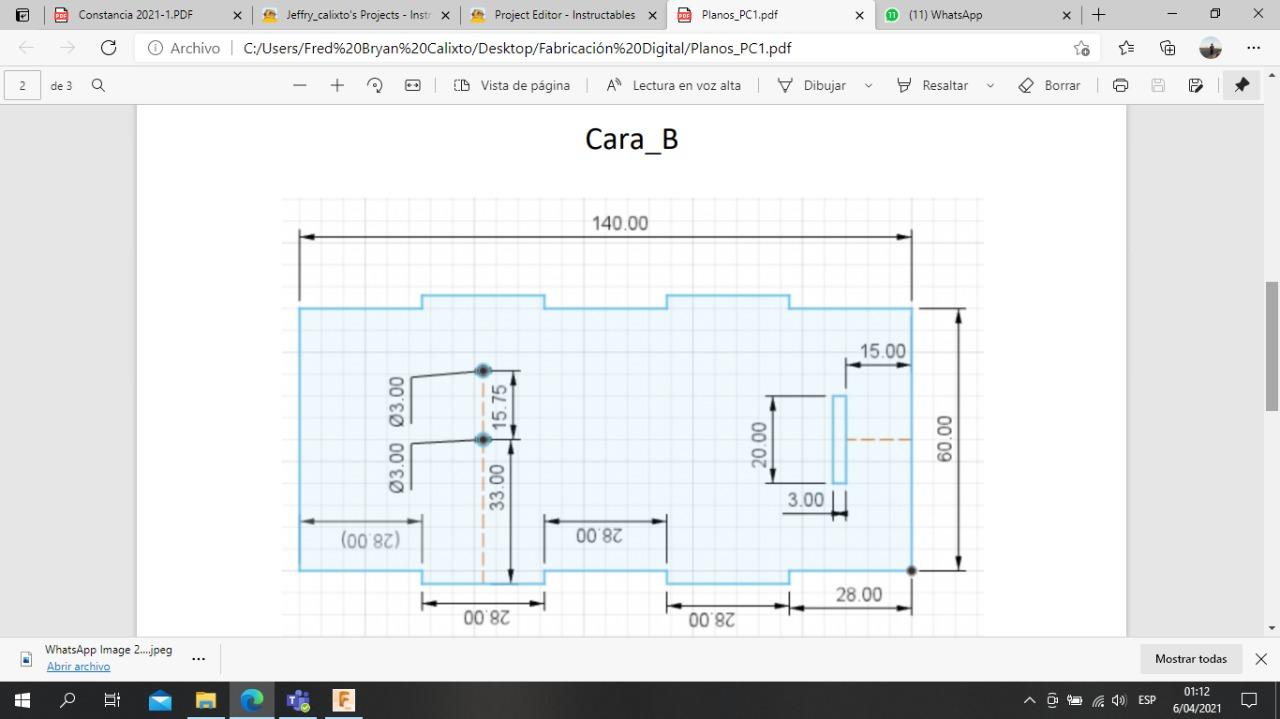Zoom in the PDF
The image size is (1280, 719).
[x=337, y=85]
